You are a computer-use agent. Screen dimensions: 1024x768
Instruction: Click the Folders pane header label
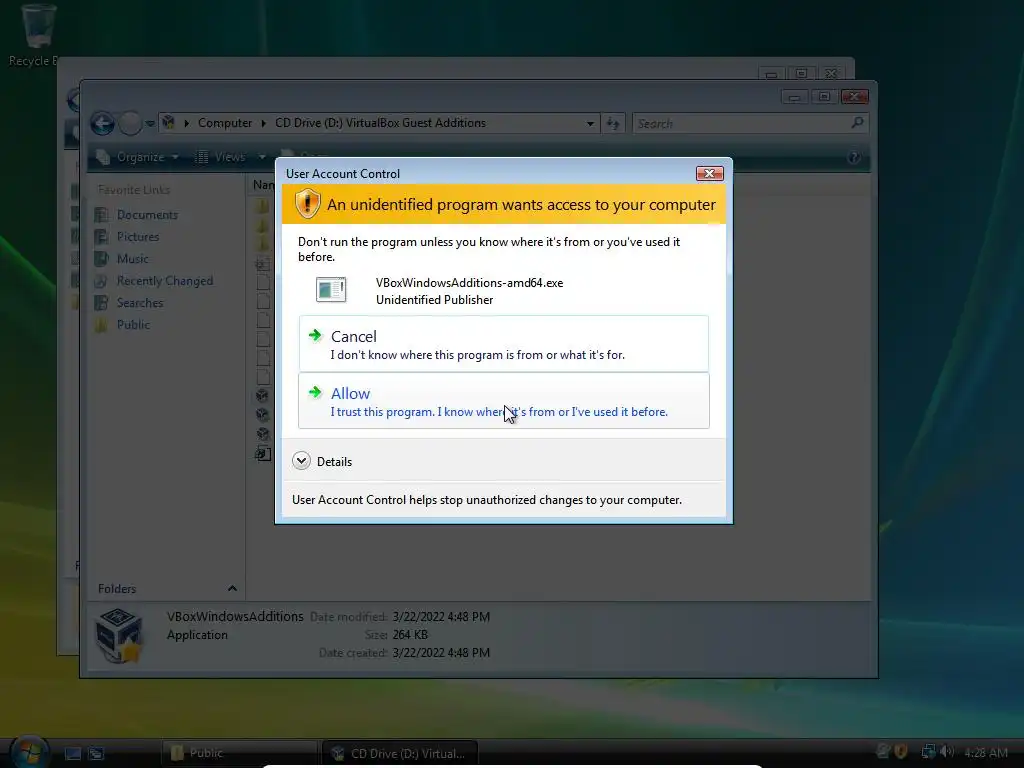[x=117, y=588]
